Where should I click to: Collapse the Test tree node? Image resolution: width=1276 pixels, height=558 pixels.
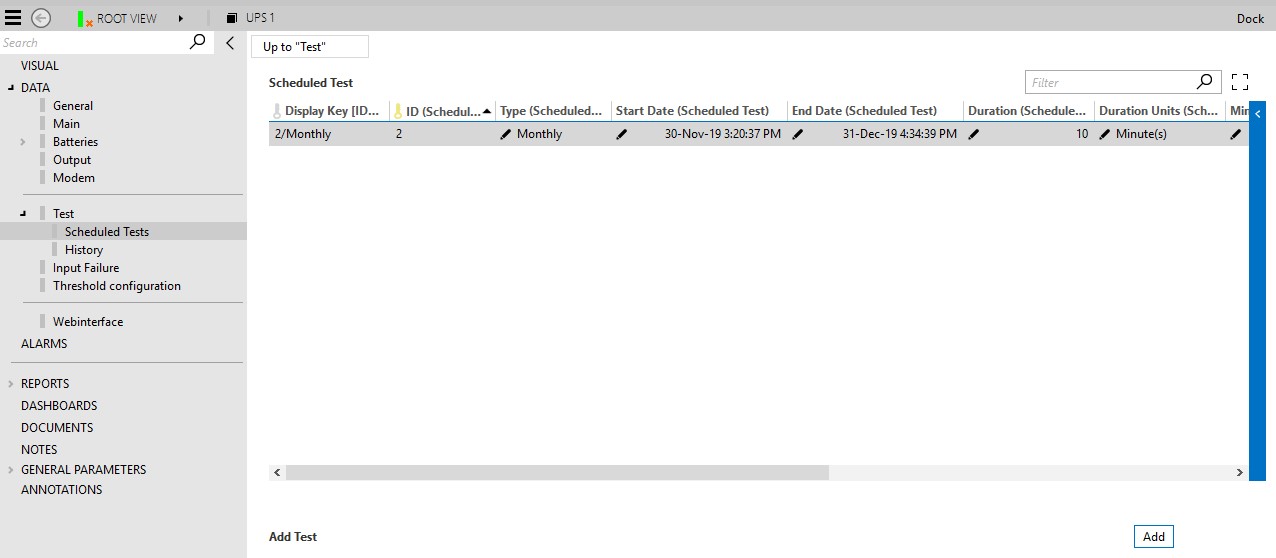[23, 214]
